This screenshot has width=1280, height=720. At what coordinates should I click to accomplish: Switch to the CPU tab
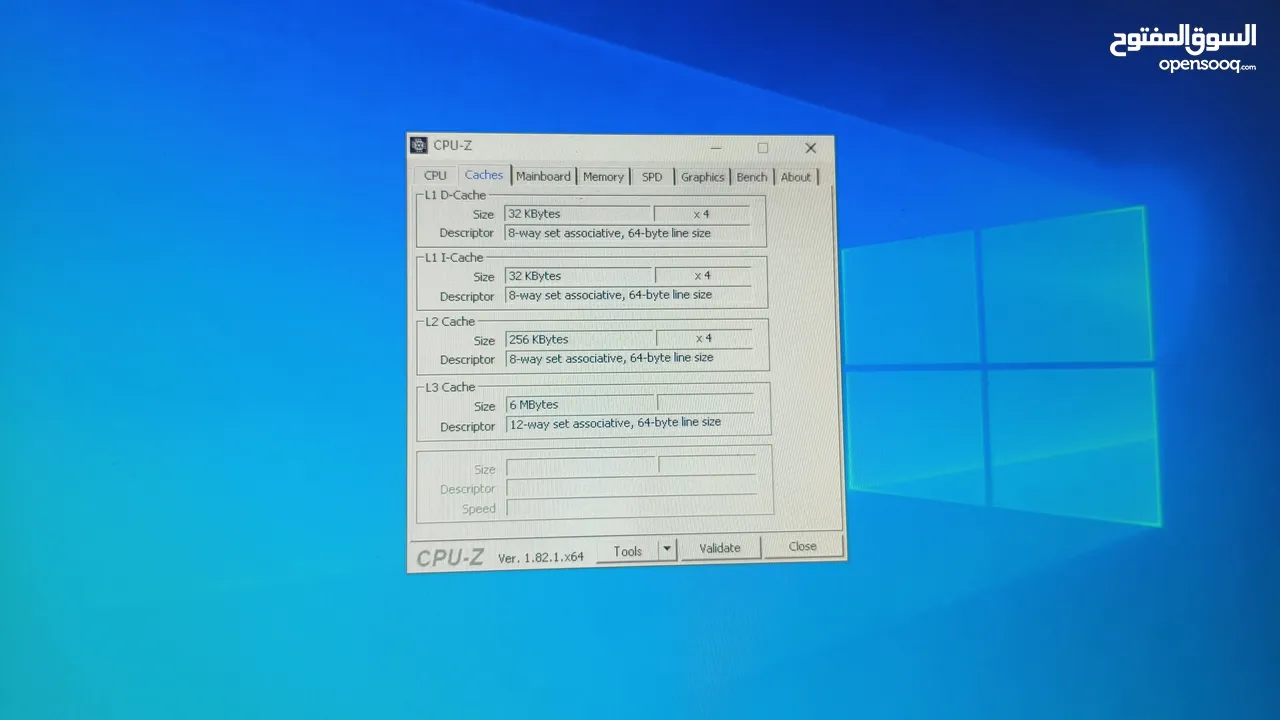coord(435,175)
